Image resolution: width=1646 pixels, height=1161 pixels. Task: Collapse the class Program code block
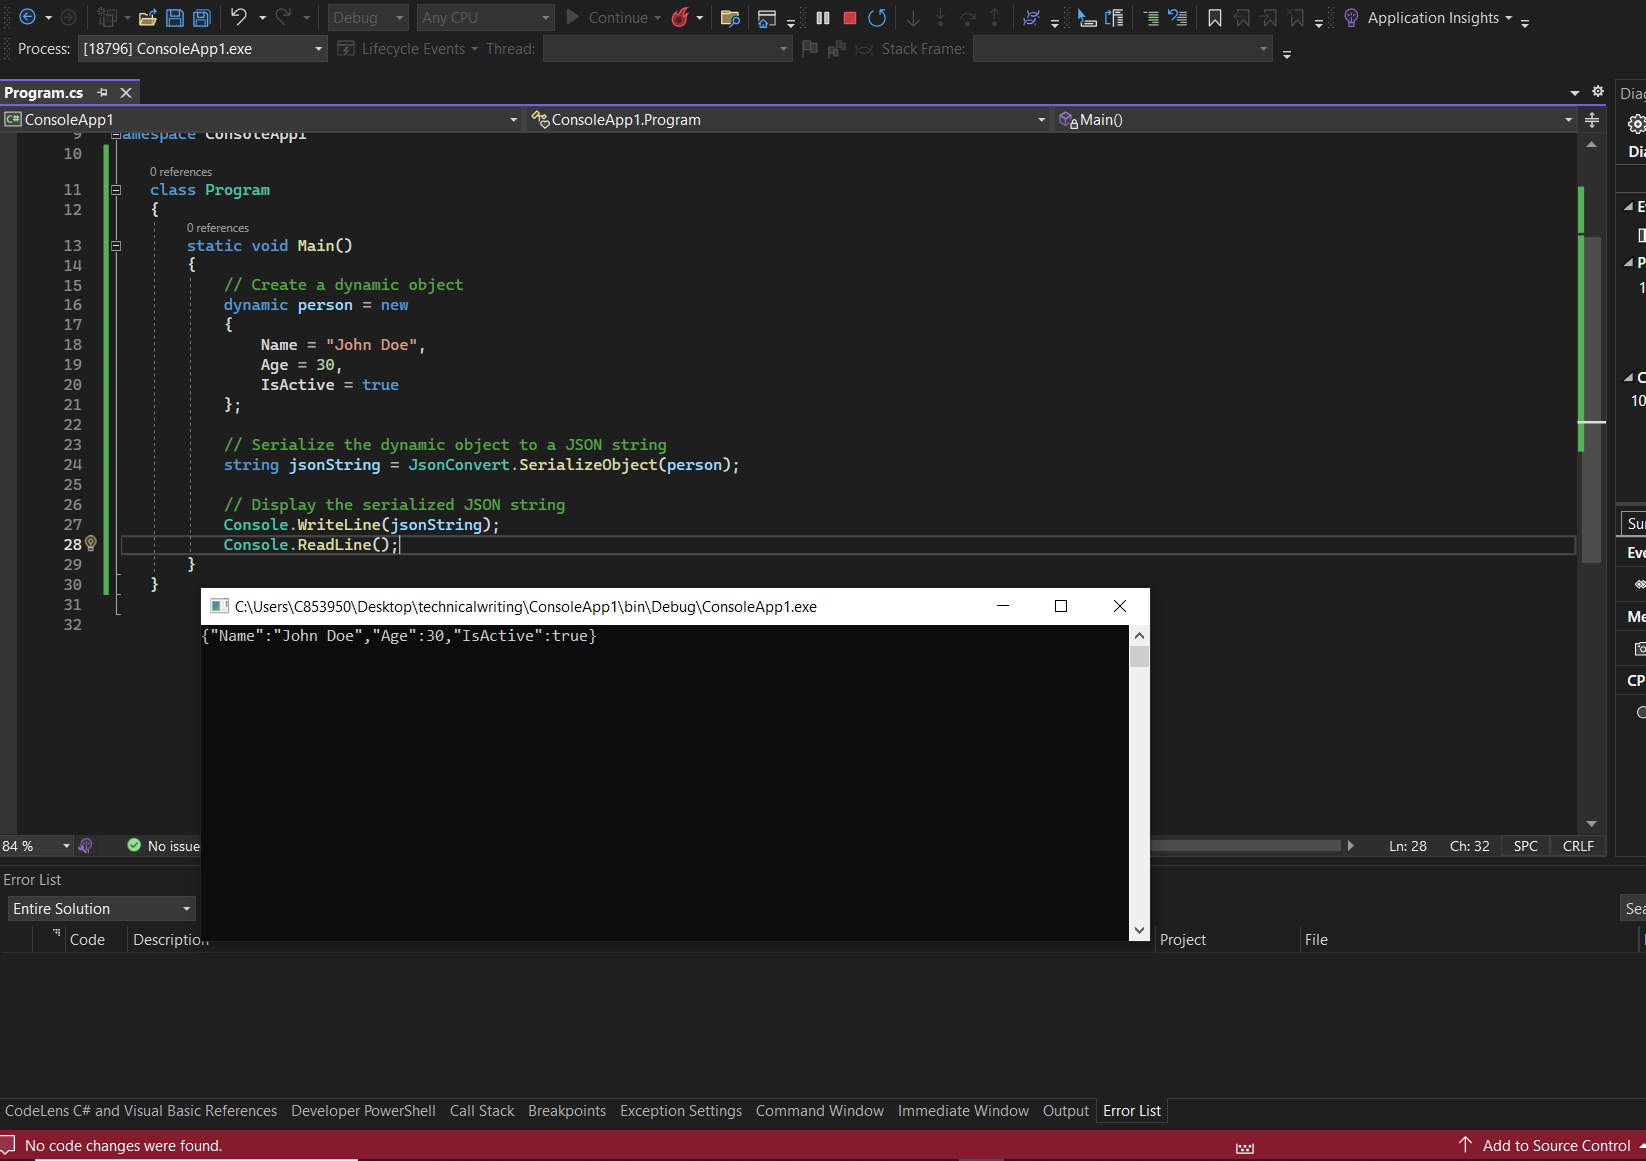(x=116, y=190)
